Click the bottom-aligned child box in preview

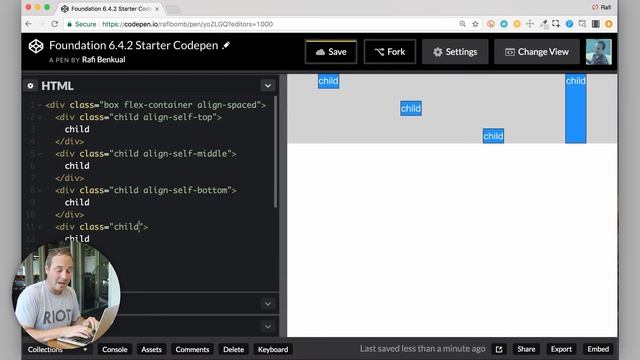coord(493,136)
